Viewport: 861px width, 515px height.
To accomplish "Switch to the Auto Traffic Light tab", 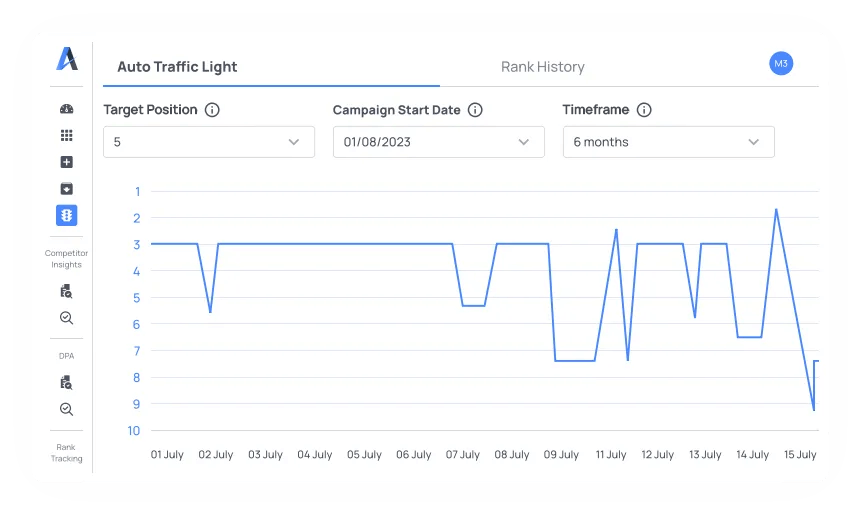I will coord(177,67).
